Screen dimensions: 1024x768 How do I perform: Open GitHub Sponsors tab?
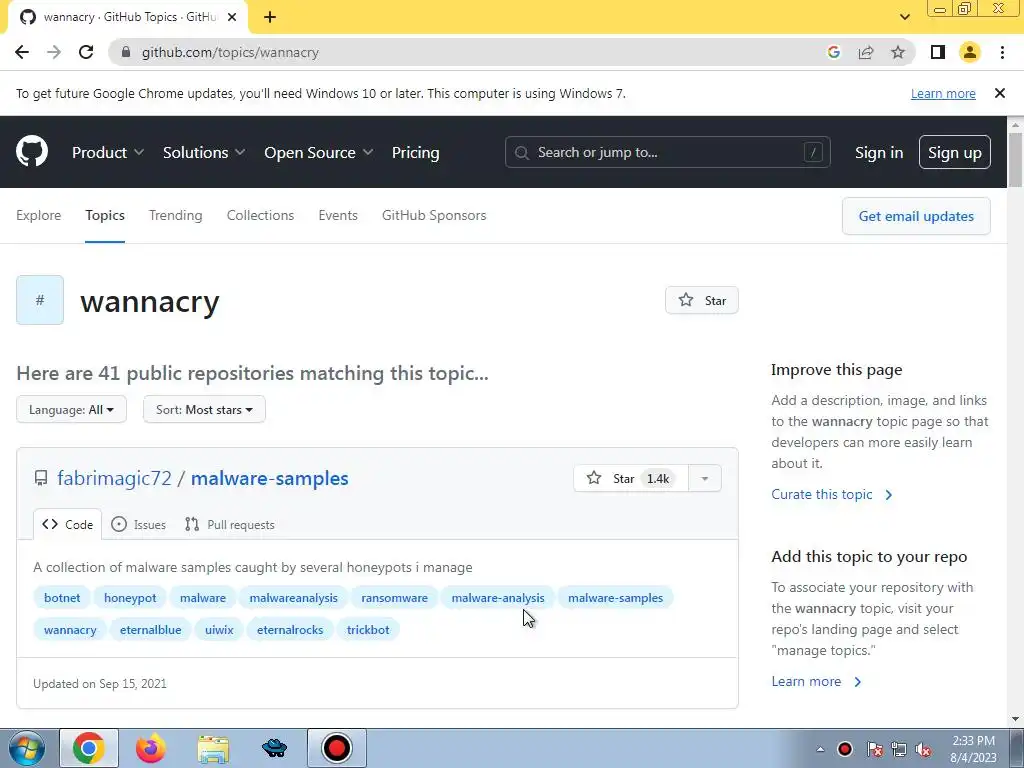pos(434,216)
